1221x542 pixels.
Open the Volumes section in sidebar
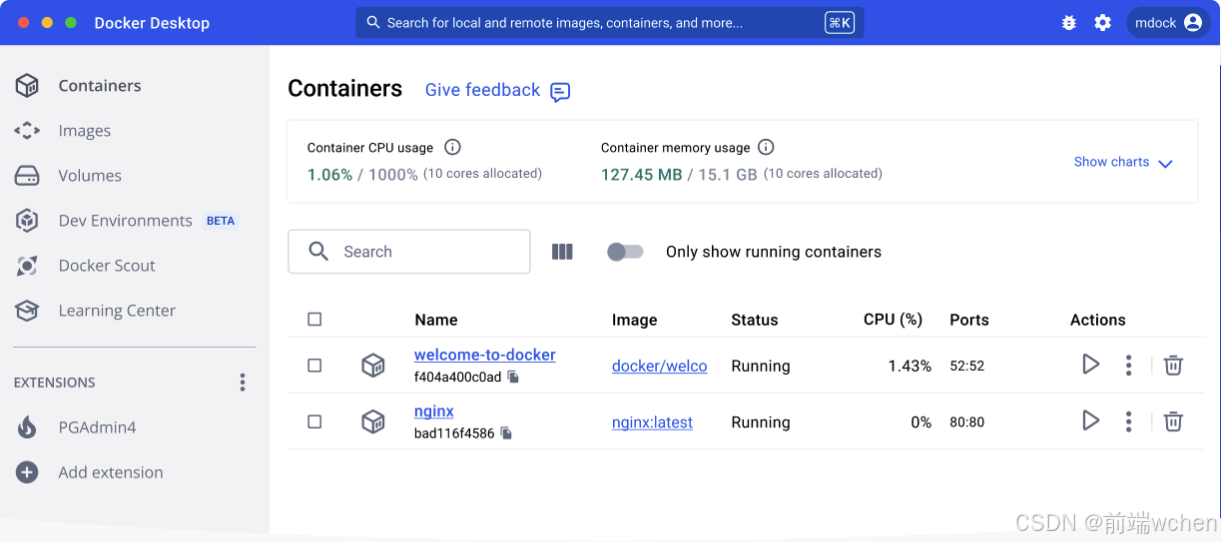click(90, 176)
